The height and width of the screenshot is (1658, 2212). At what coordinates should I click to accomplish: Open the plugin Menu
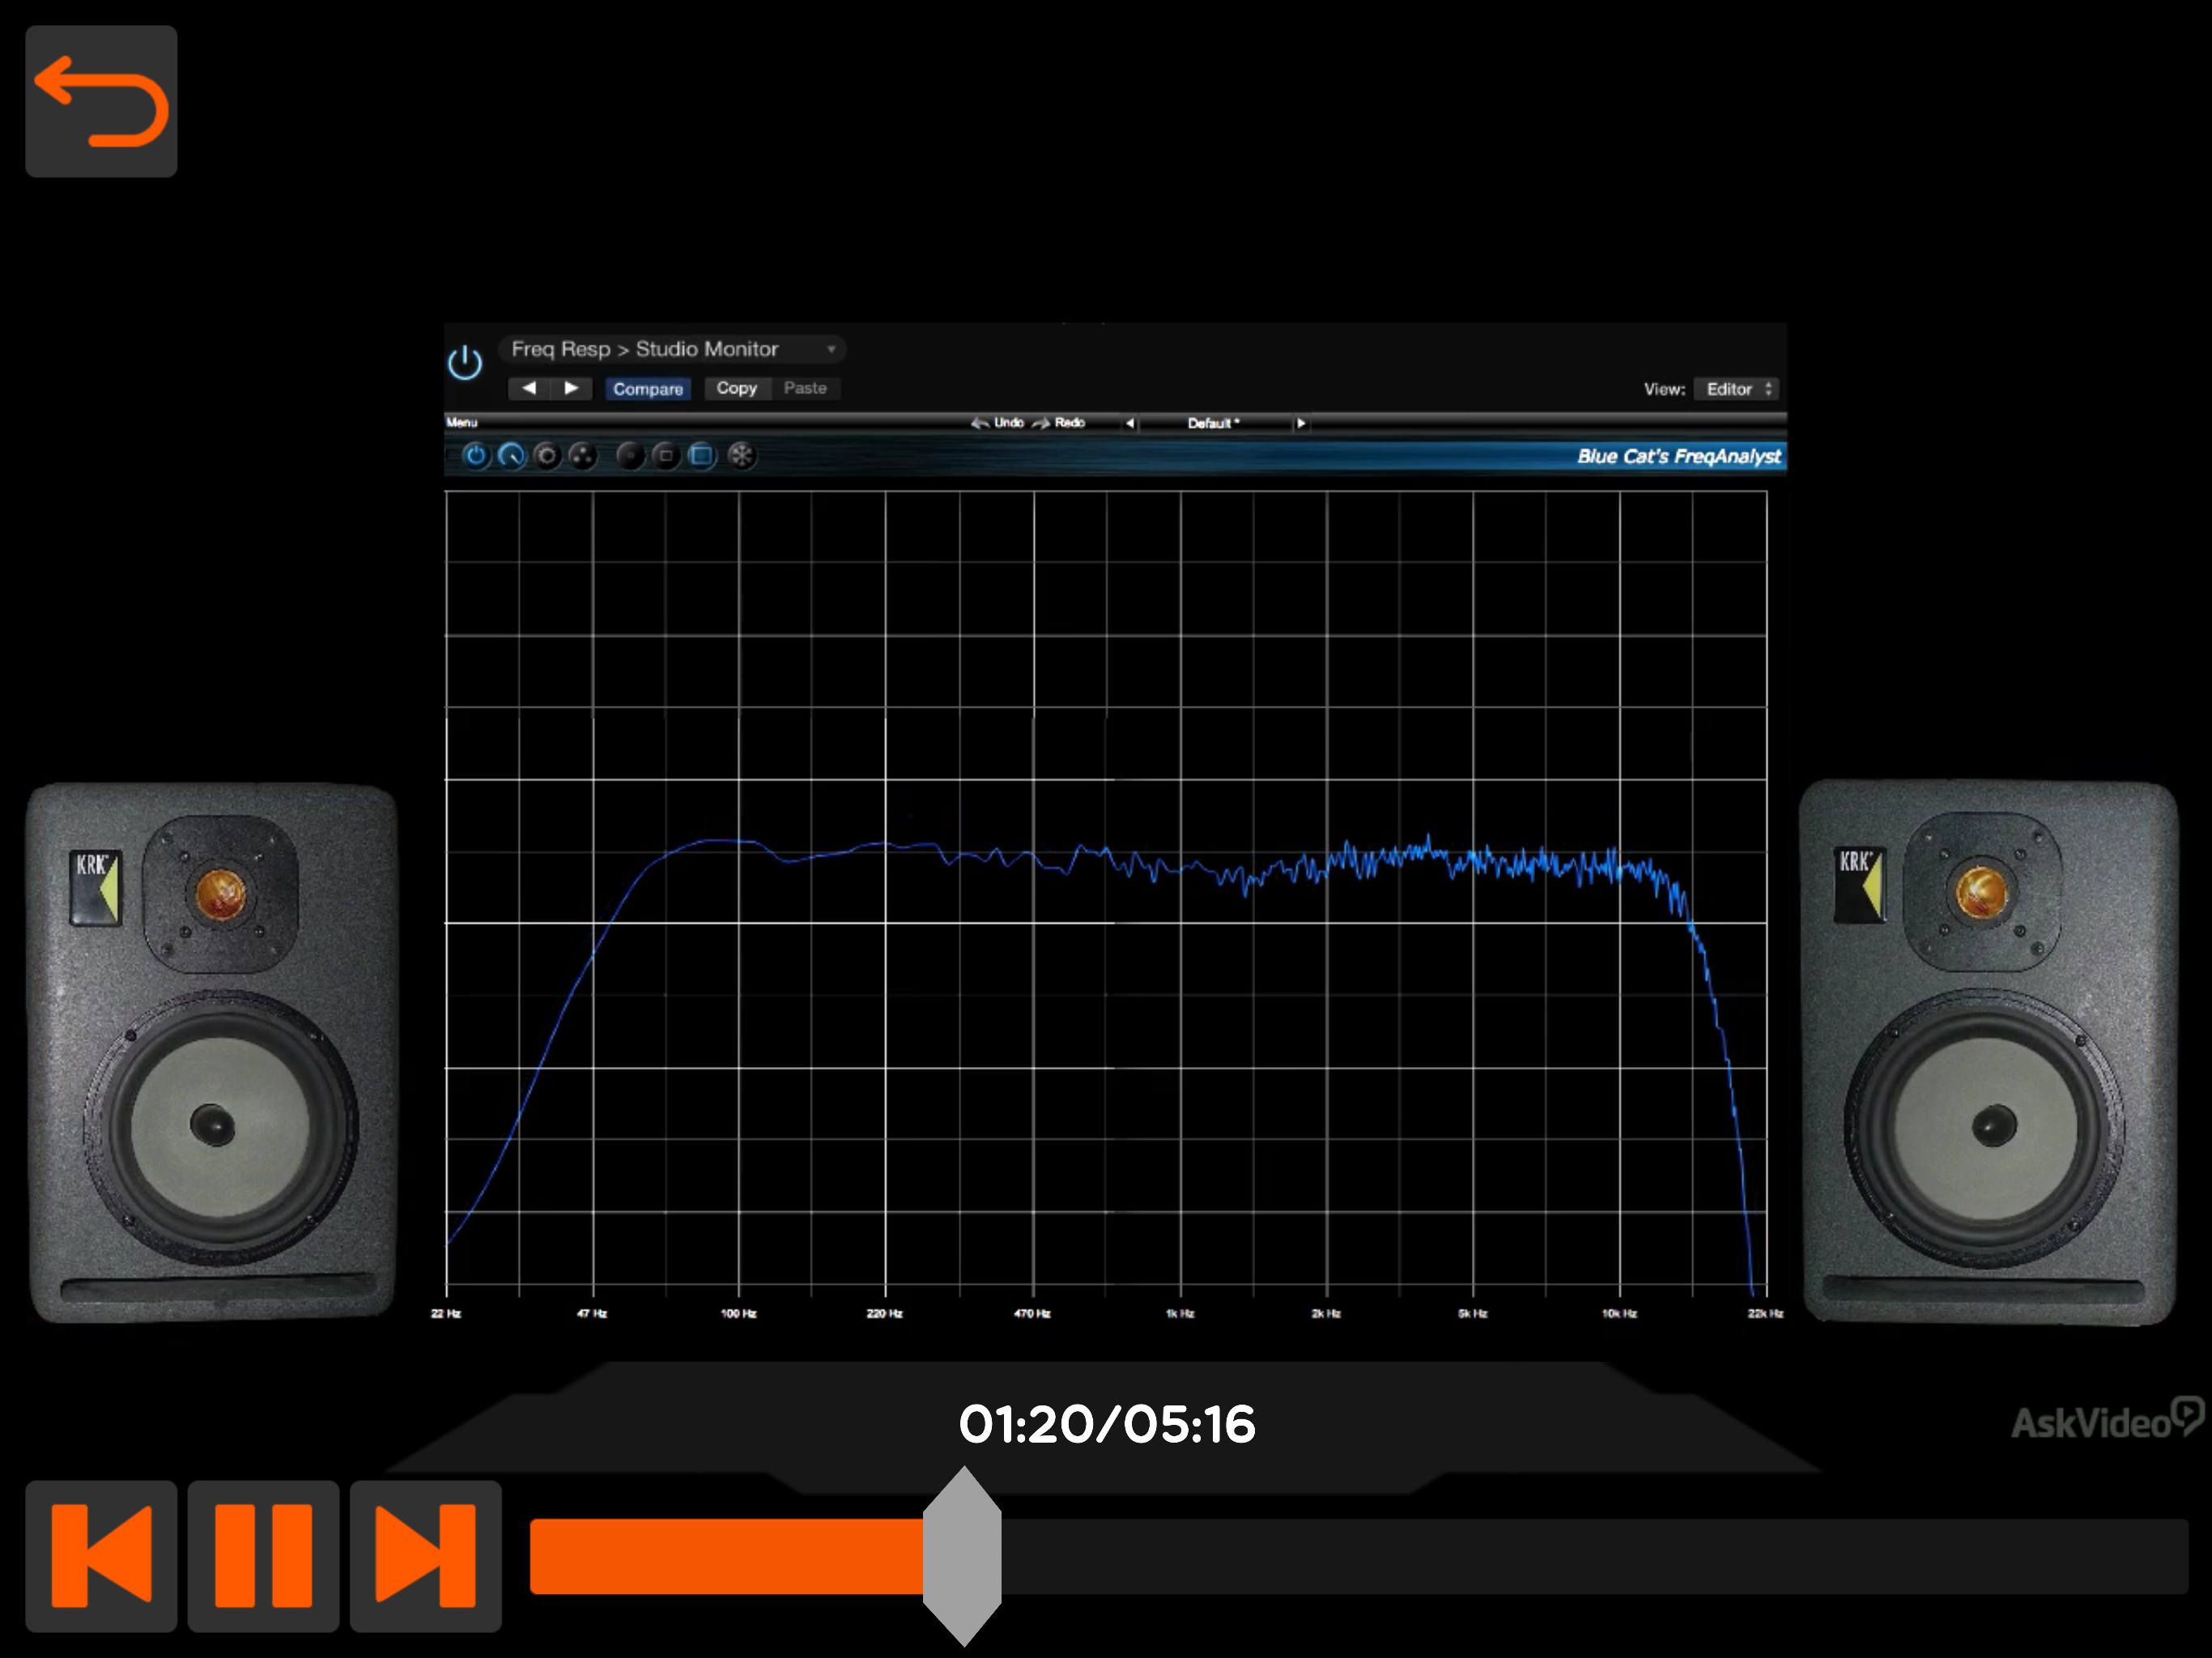click(x=462, y=422)
